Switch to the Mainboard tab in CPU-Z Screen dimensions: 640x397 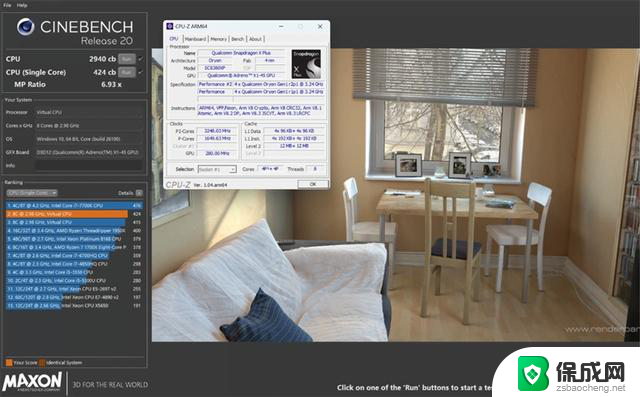pyautogui.click(x=195, y=39)
